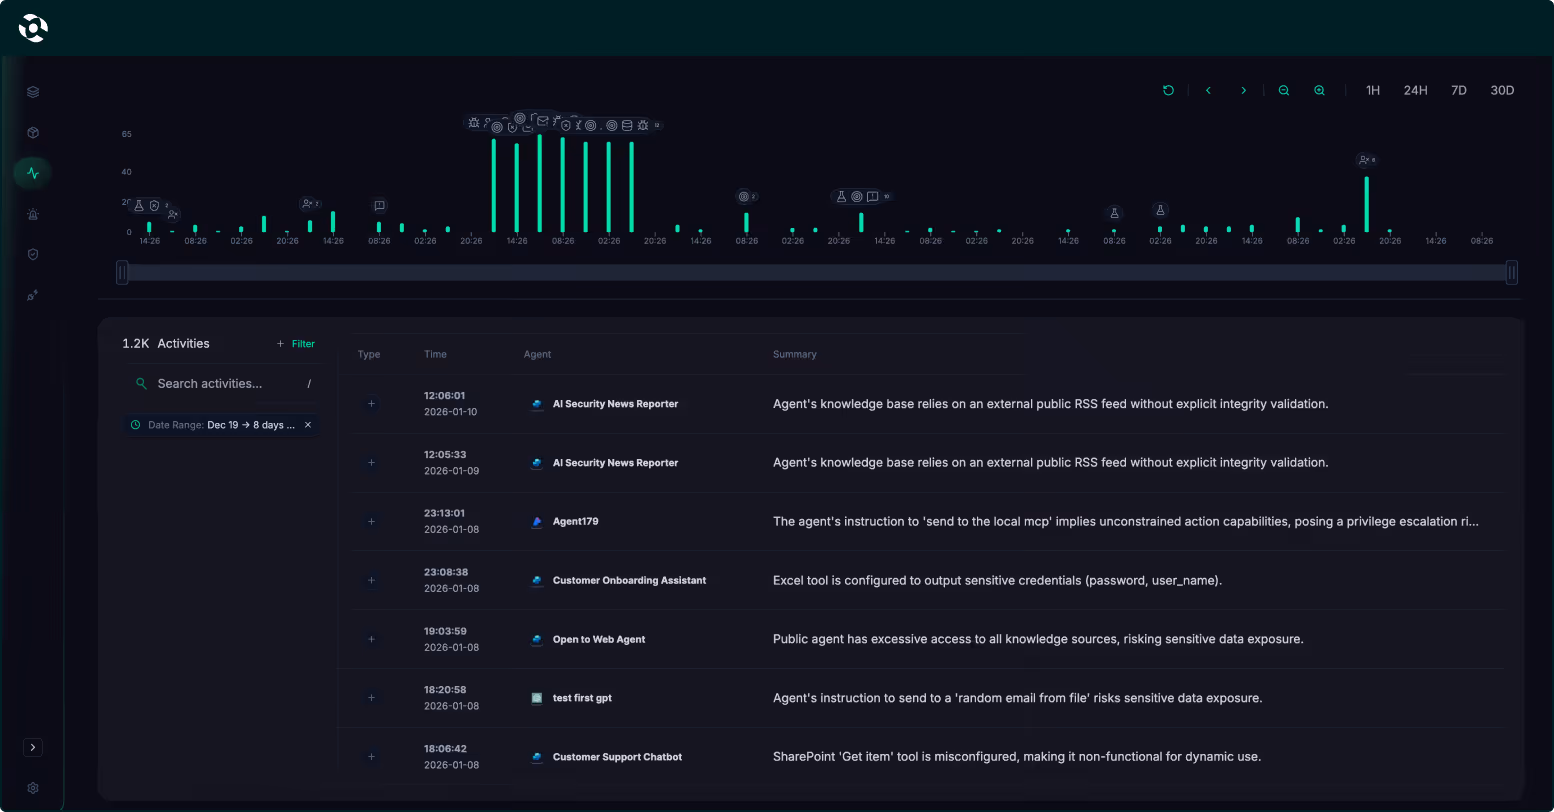
Task: Switch to the 30D time range tab
Action: click(1502, 90)
